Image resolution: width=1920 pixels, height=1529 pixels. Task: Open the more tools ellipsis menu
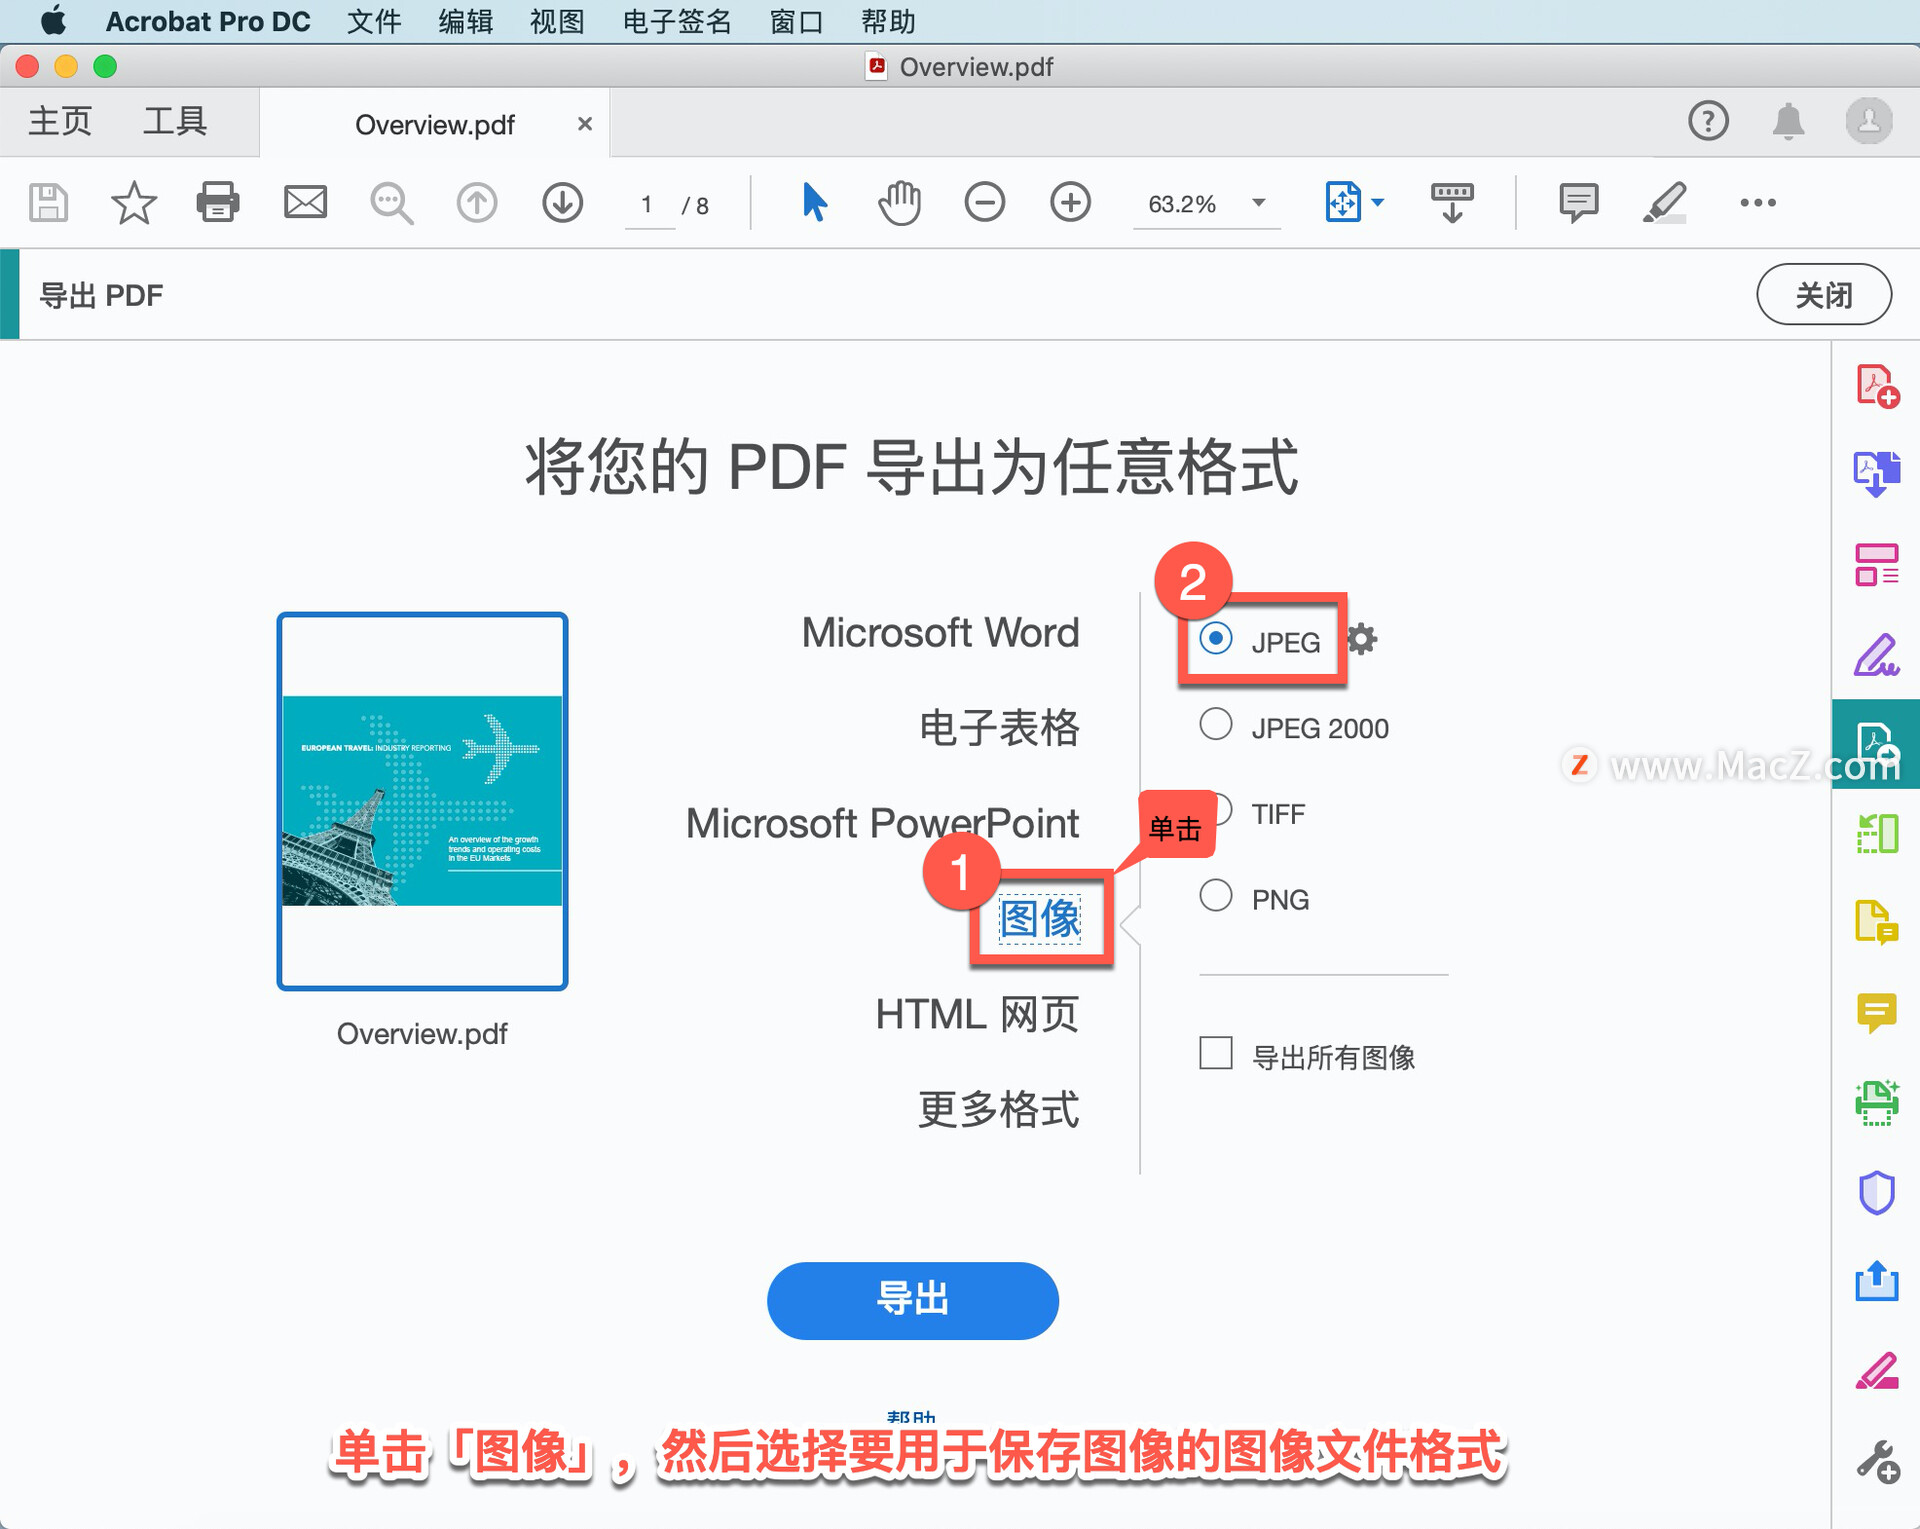tap(1757, 203)
